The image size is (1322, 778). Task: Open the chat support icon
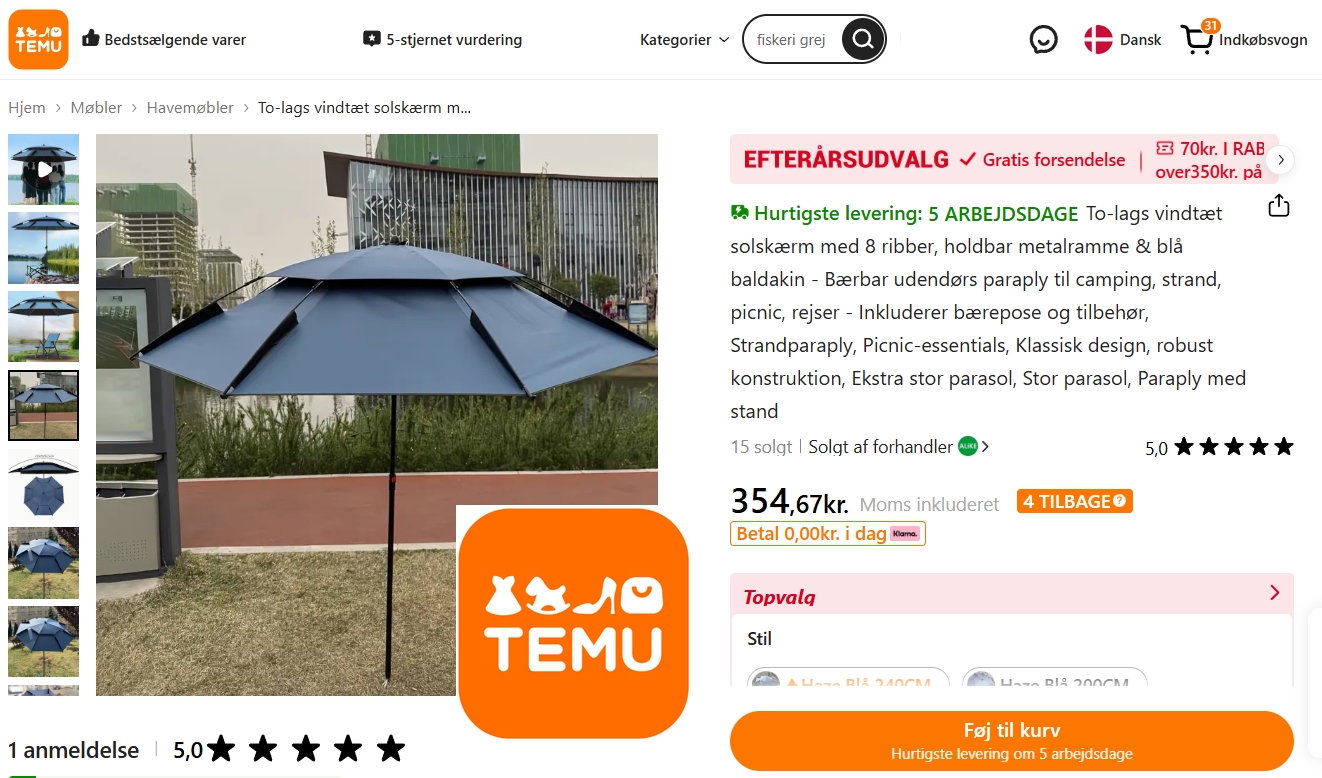(1044, 40)
